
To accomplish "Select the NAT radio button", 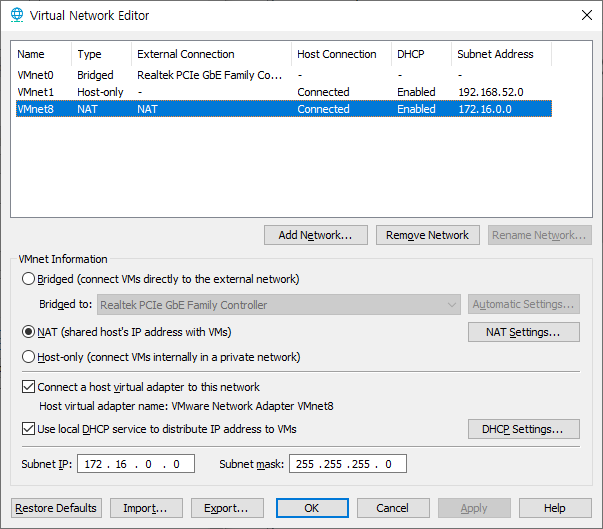I will click(x=28, y=332).
